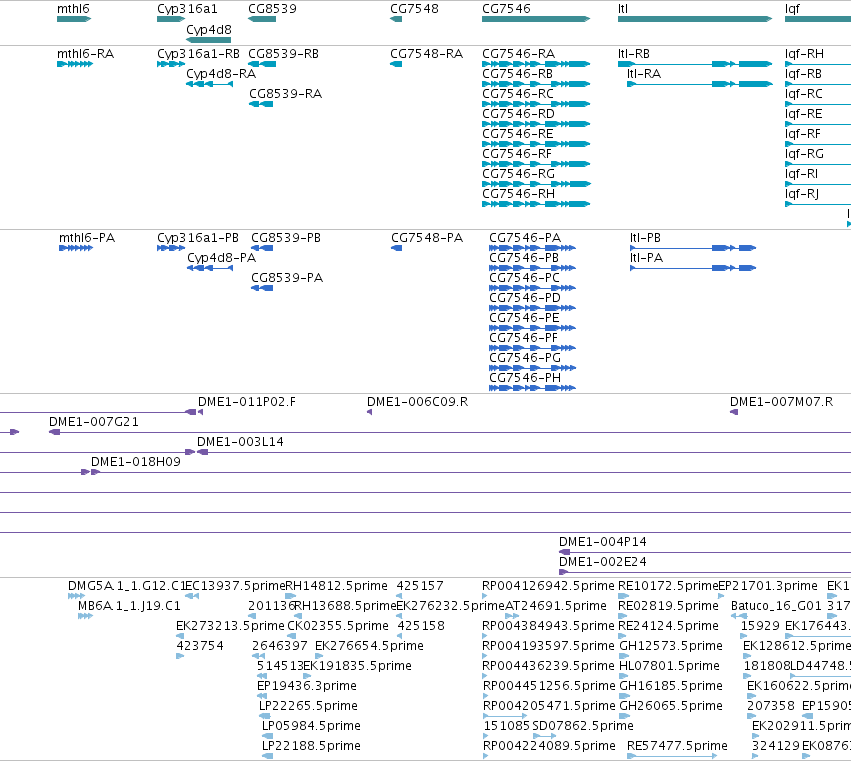
Task: Select the CG7546 gene bar
Action: pyautogui.click(x=536, y=19)
